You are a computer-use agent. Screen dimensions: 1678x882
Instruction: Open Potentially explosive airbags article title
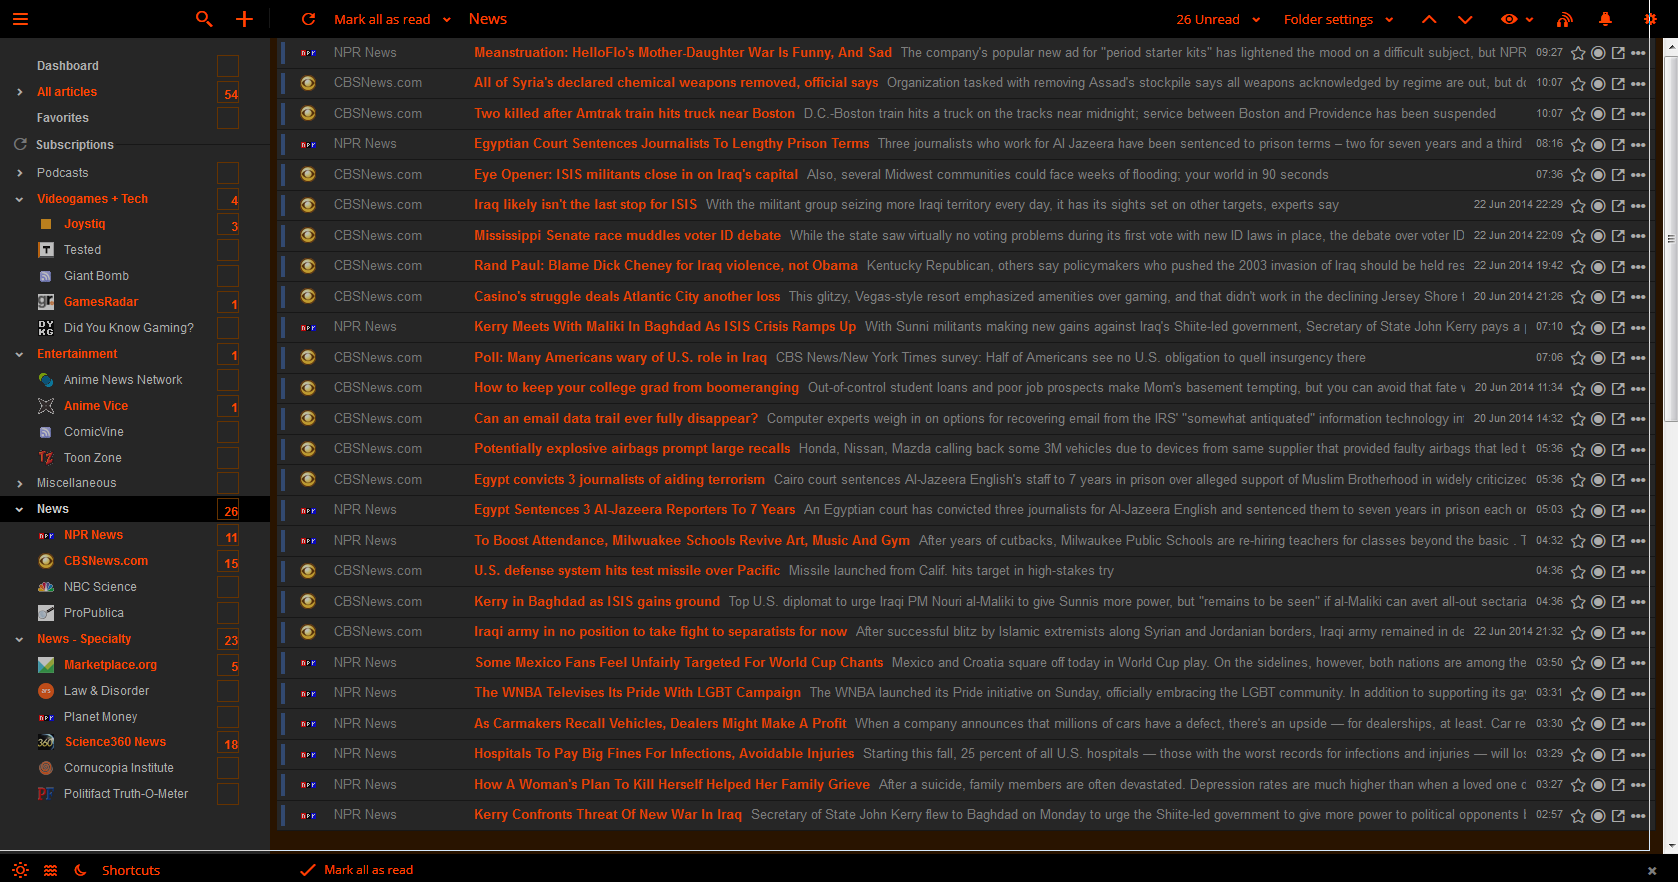pyautogui.click(x=632, y=449)
